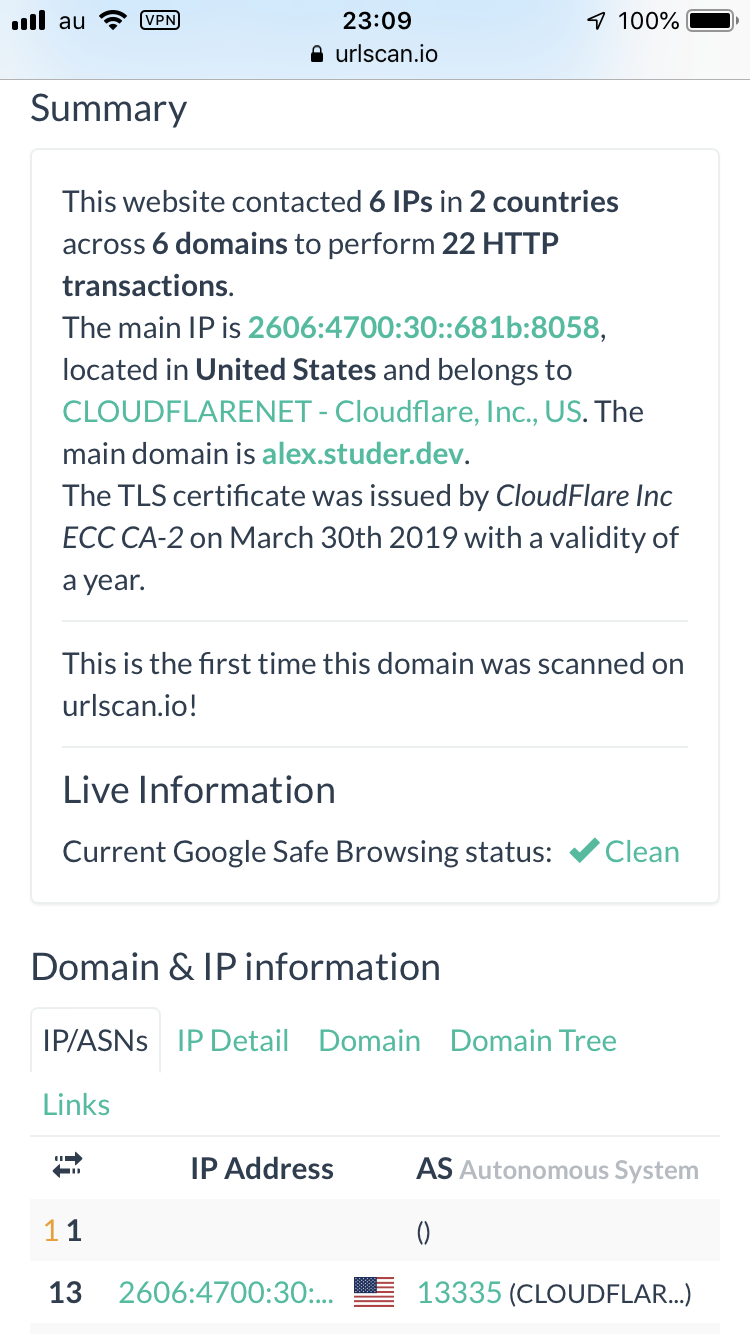Tap the truncated 2606:4700:30 IP address in table
The image size is (750, 1334).
tap(226, 1293)
